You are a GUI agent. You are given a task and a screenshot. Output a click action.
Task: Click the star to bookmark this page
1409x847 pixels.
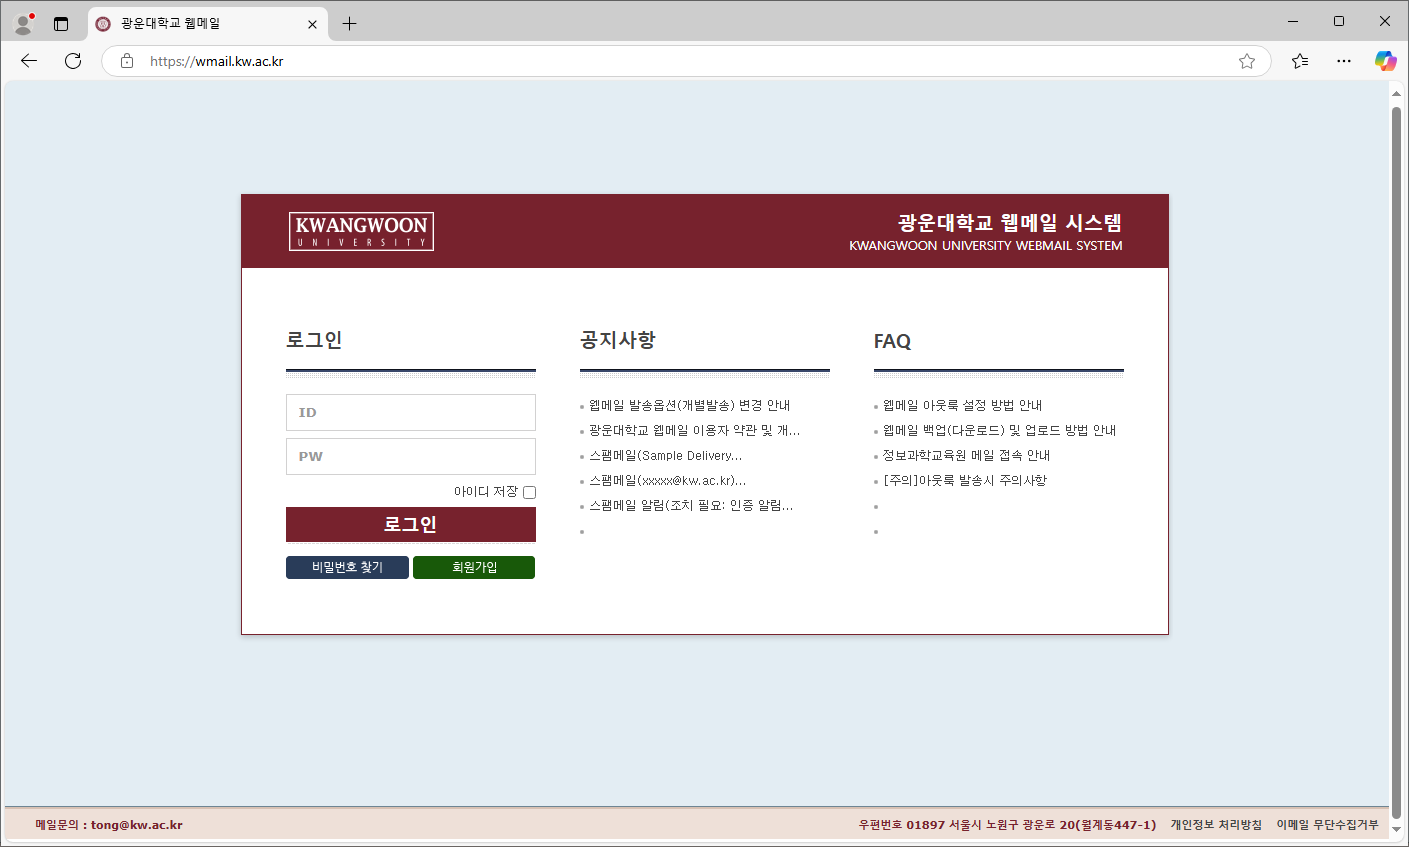[x=1246, y=61]
